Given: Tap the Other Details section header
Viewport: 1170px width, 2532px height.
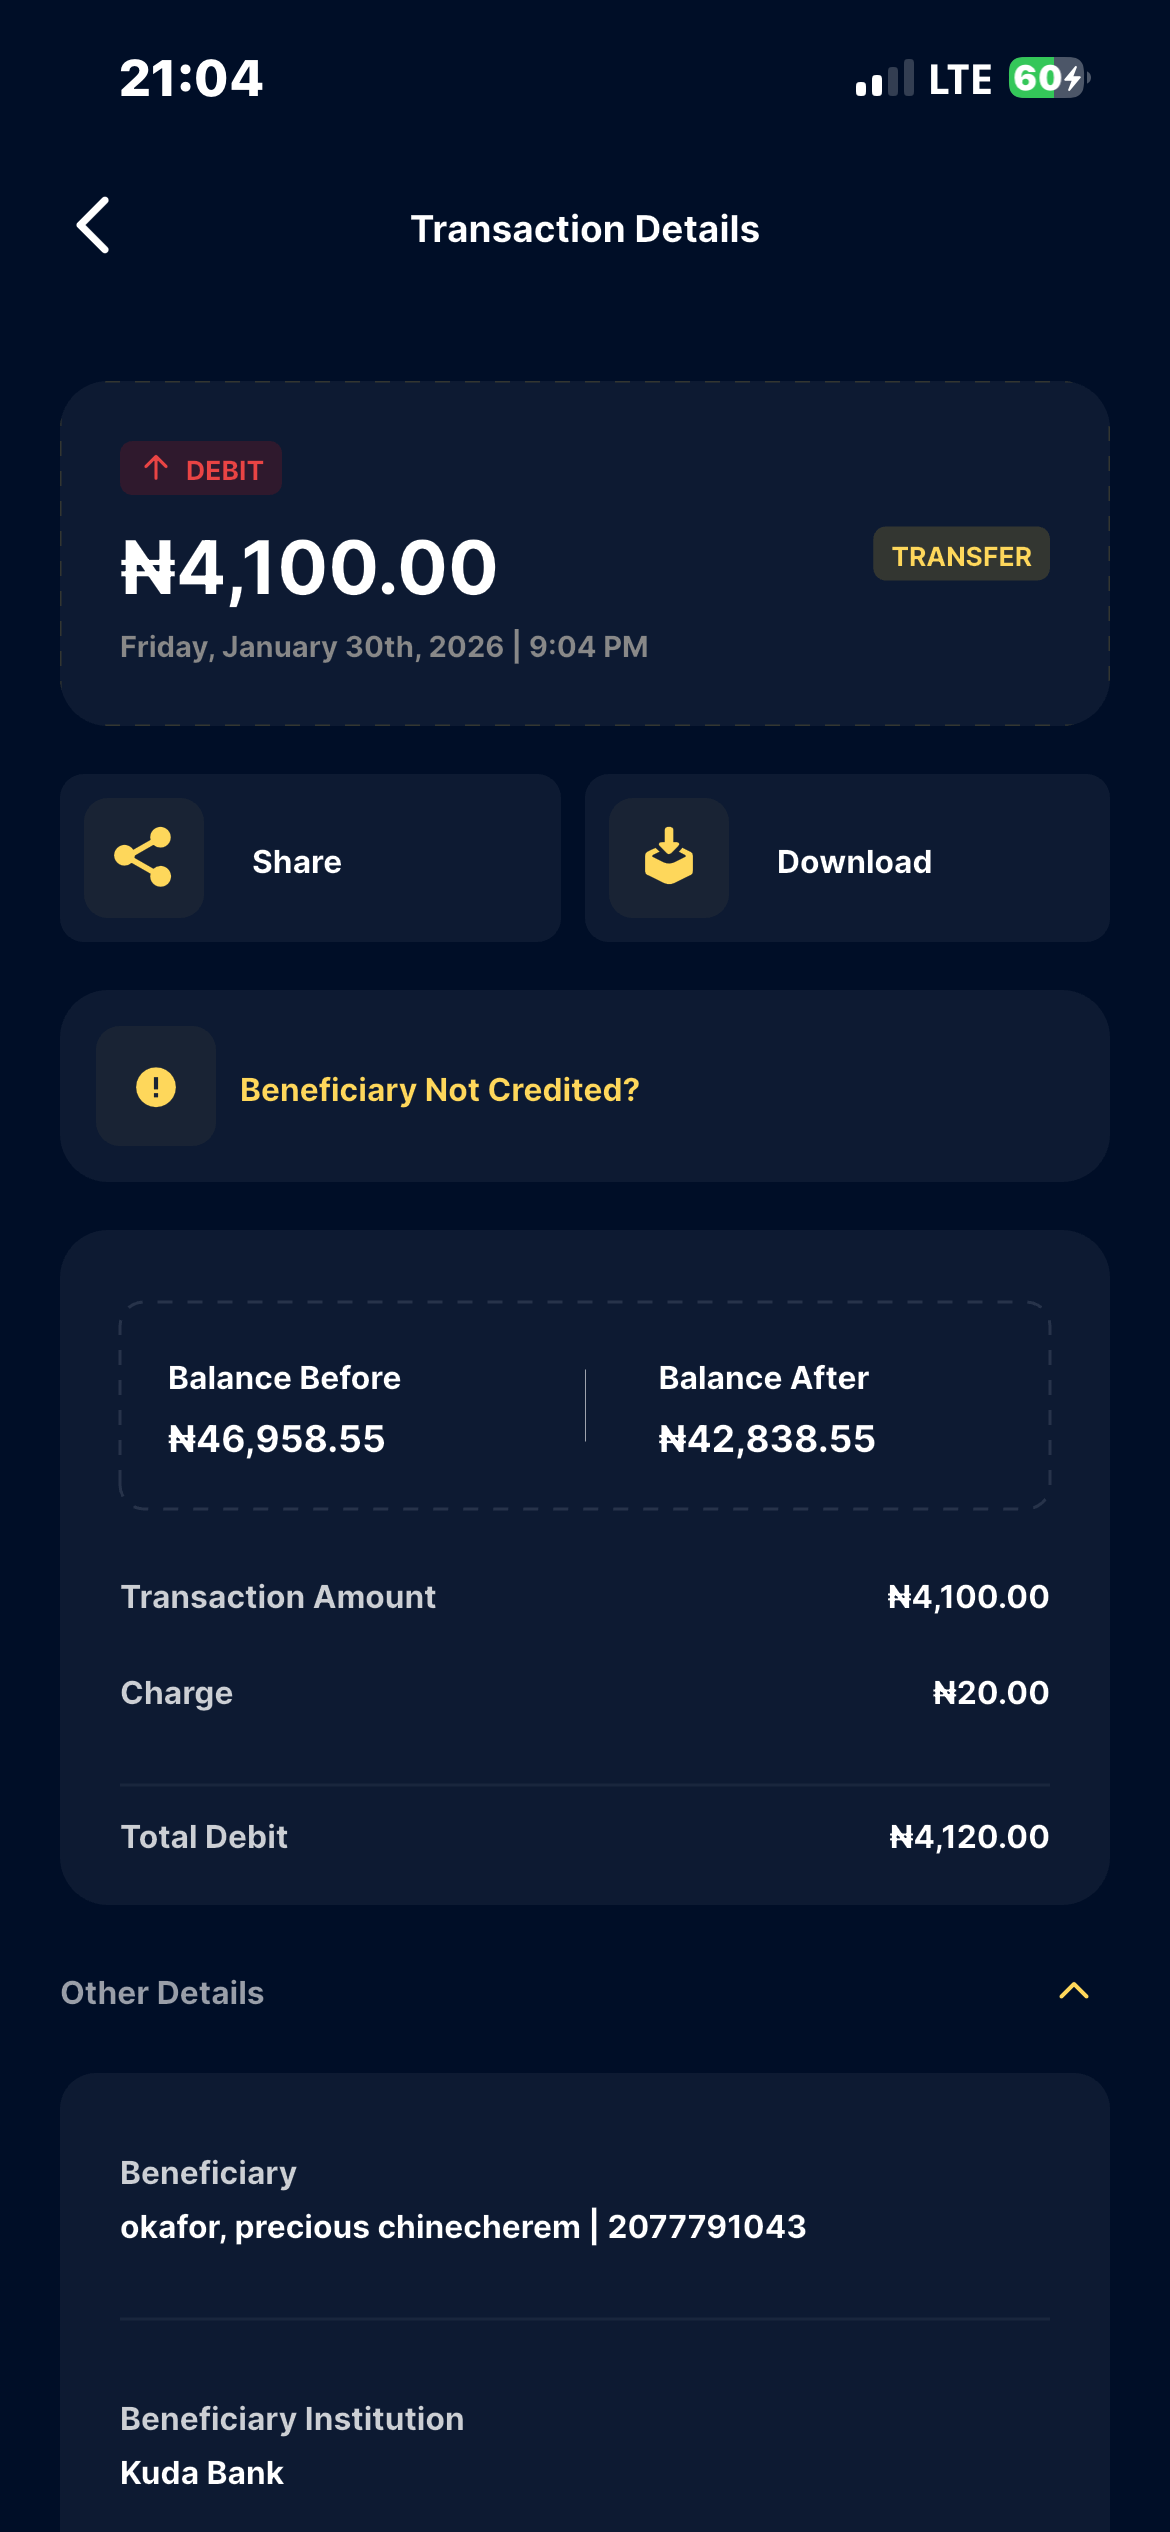Looking at the screenshot, I should point(163,1993).
